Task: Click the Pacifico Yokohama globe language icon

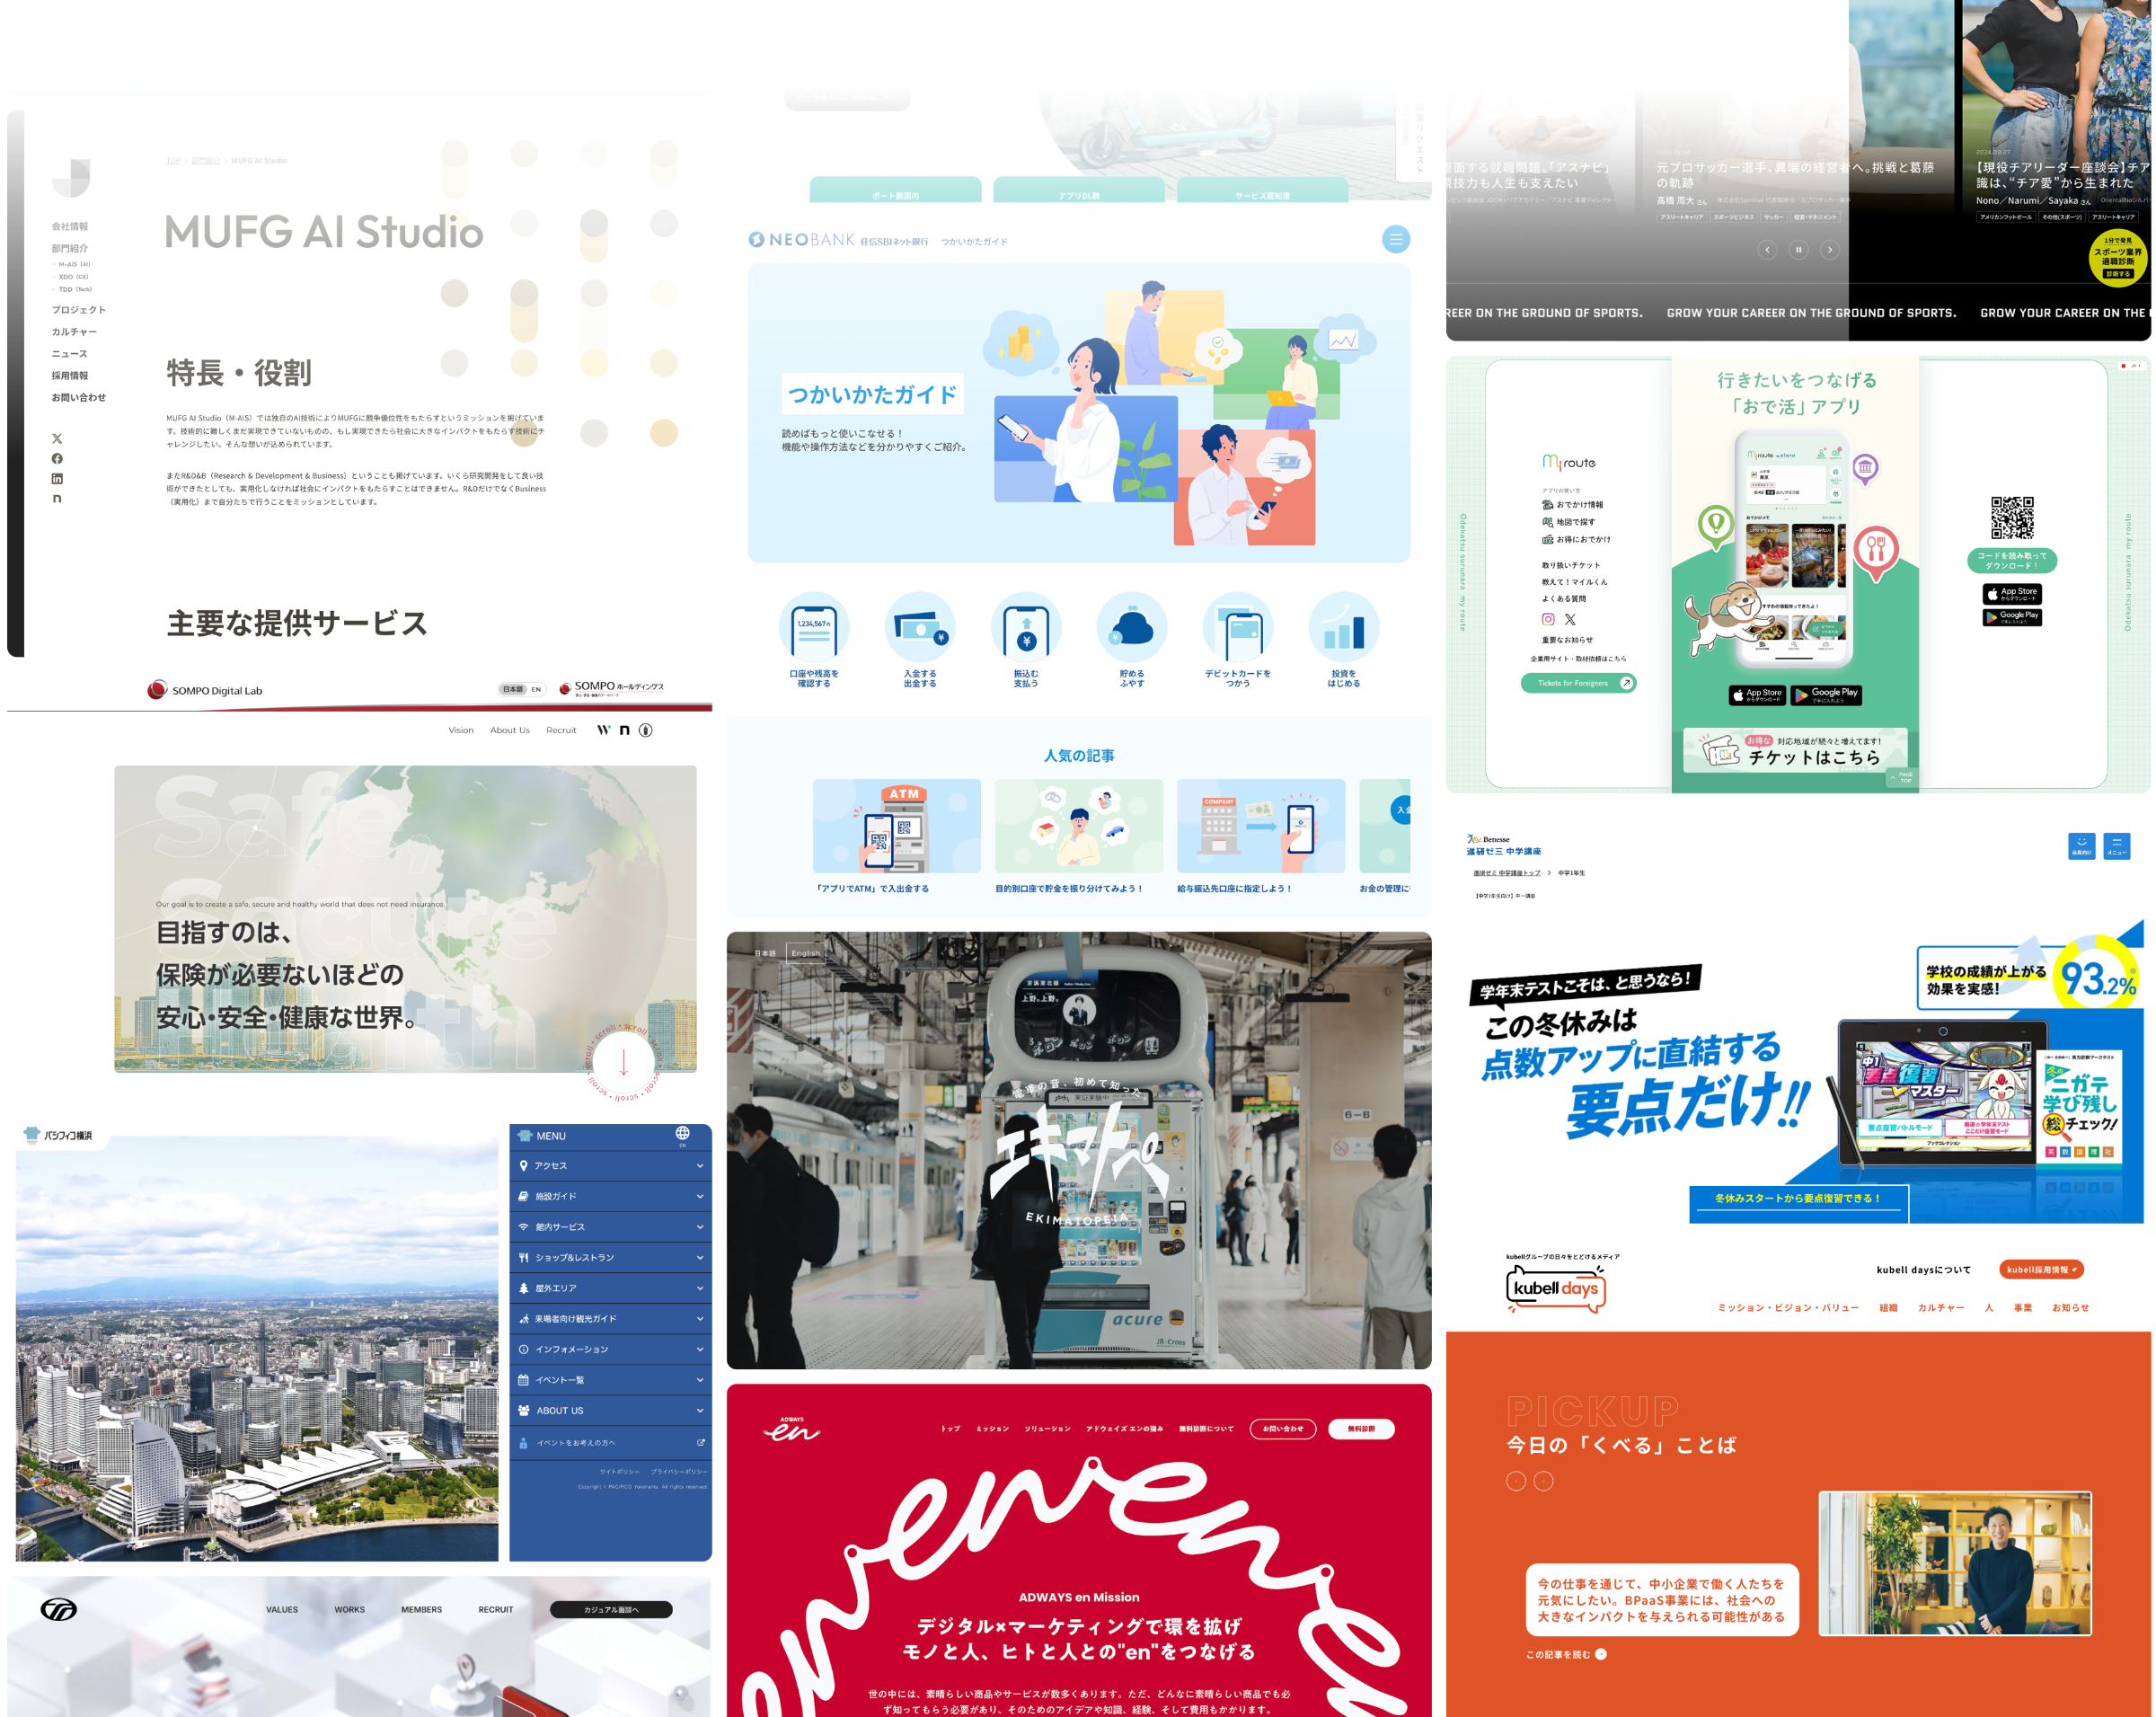Action: coord(682,1134)
